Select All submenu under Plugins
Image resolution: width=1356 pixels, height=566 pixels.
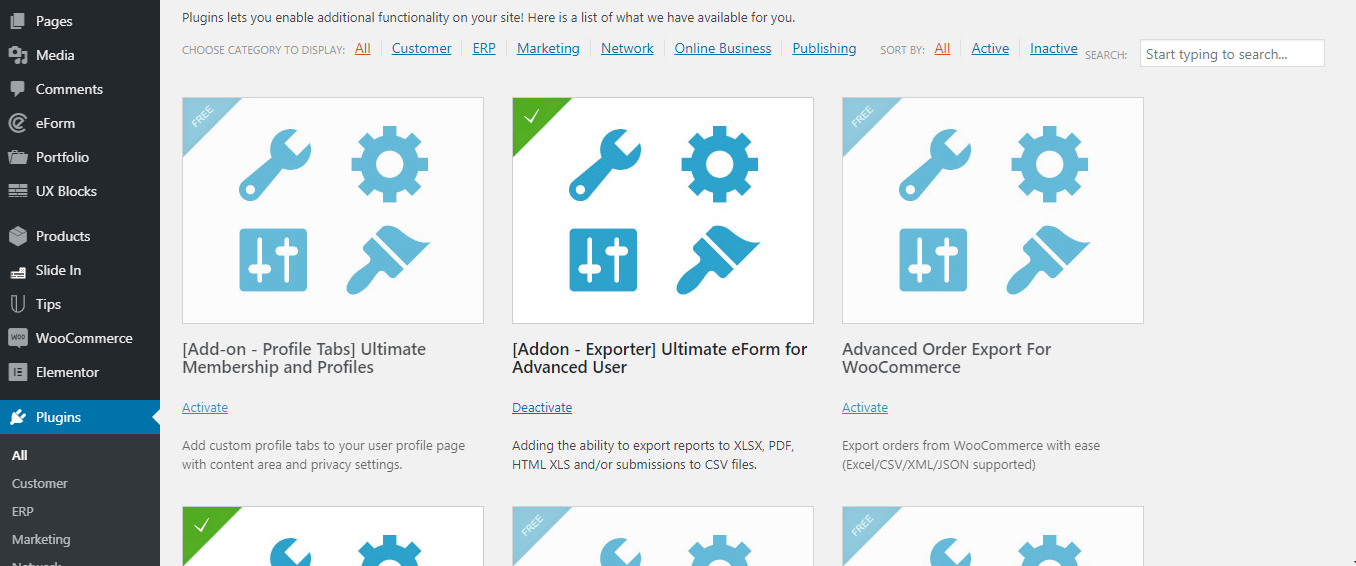pyautogui.click(x=20, y=455)
